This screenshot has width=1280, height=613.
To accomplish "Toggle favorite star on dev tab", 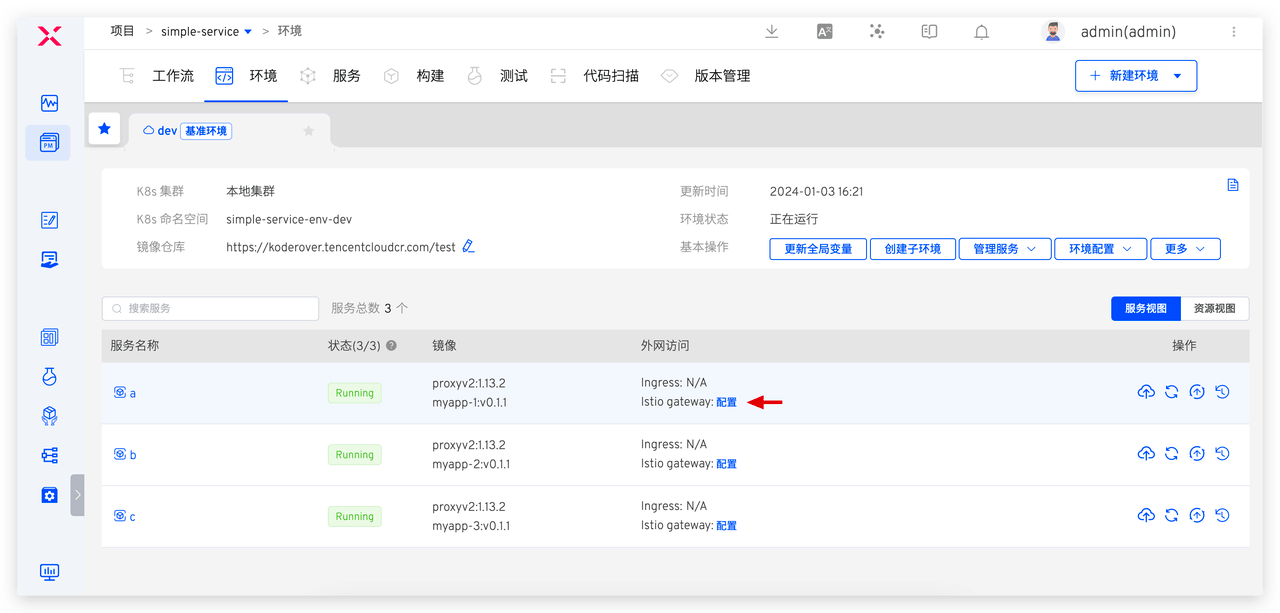I will pos(309,131).
